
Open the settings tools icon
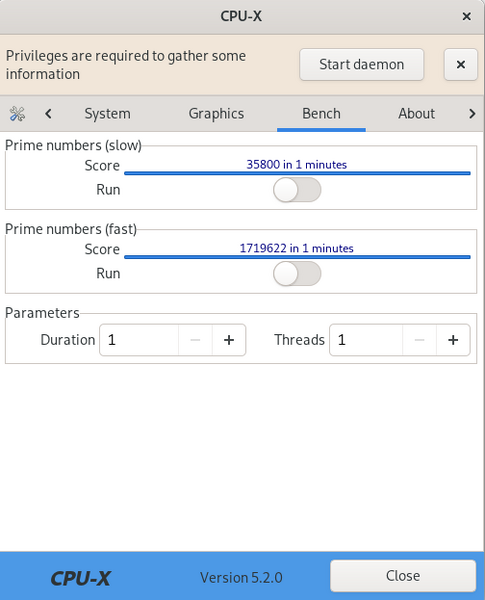tap(17, 114)
